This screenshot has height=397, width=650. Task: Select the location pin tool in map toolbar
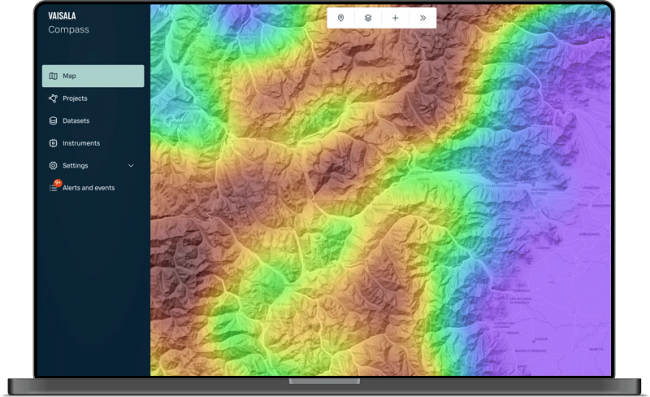click(x=341, y=18)
